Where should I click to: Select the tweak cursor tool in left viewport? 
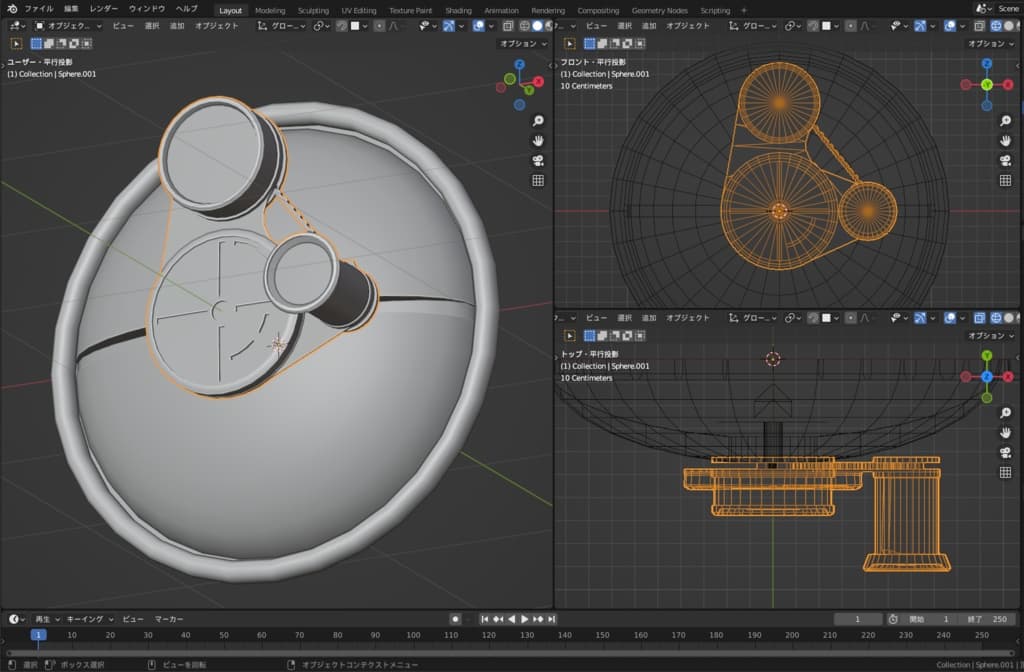tap(16, 43)
